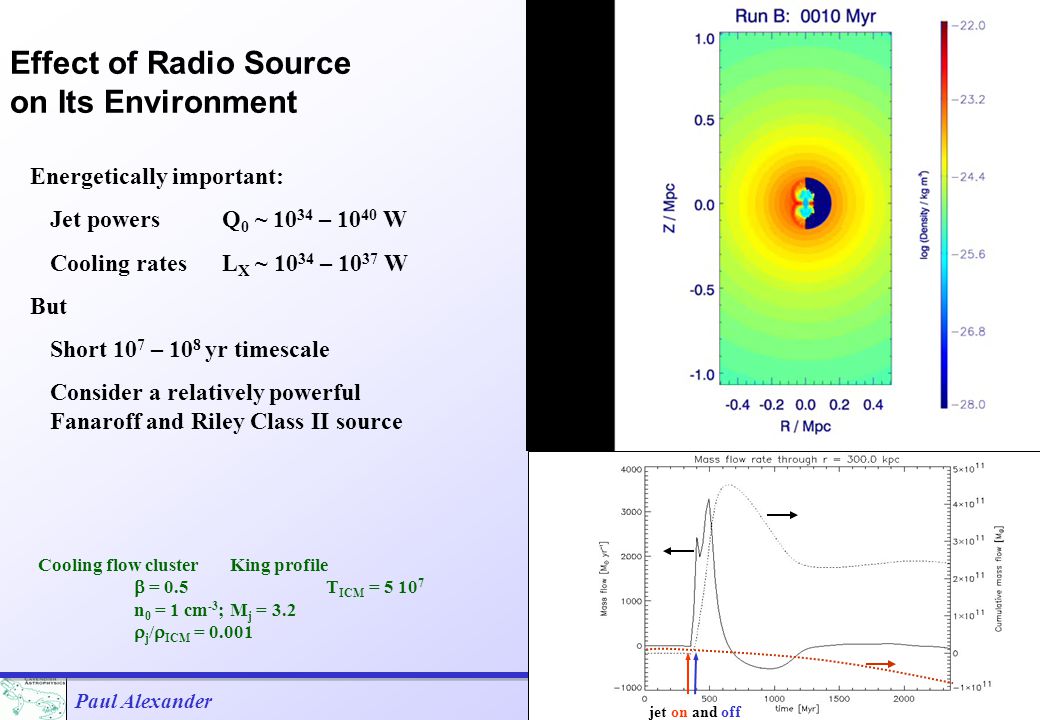The width and height of the screenshot is (1040, 720).
Task: Click the LX cooling rate value range
Action: [x=314, y=263]
